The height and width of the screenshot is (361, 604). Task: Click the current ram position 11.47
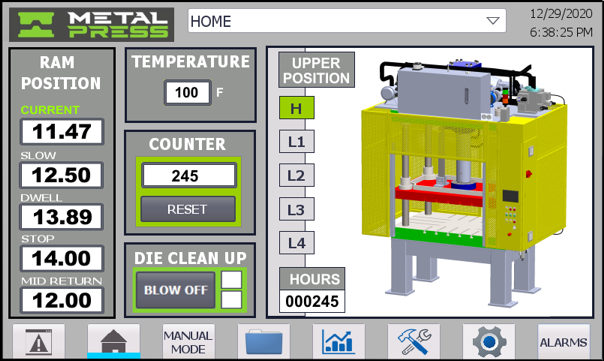click(x=62, y=131)
